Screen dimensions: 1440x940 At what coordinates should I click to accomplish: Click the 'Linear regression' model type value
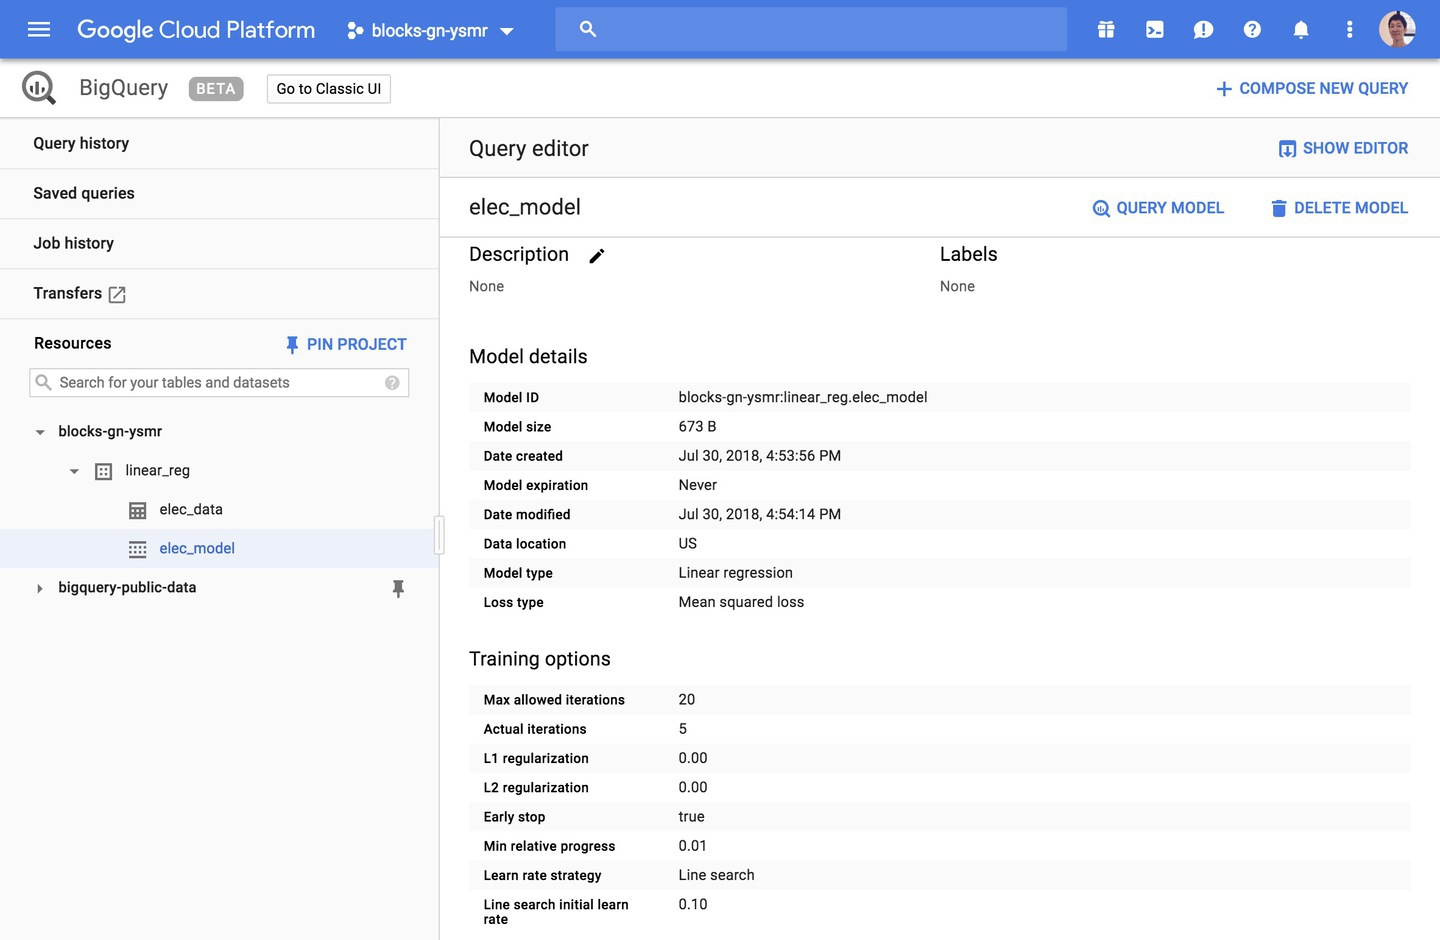click(736, 572)
